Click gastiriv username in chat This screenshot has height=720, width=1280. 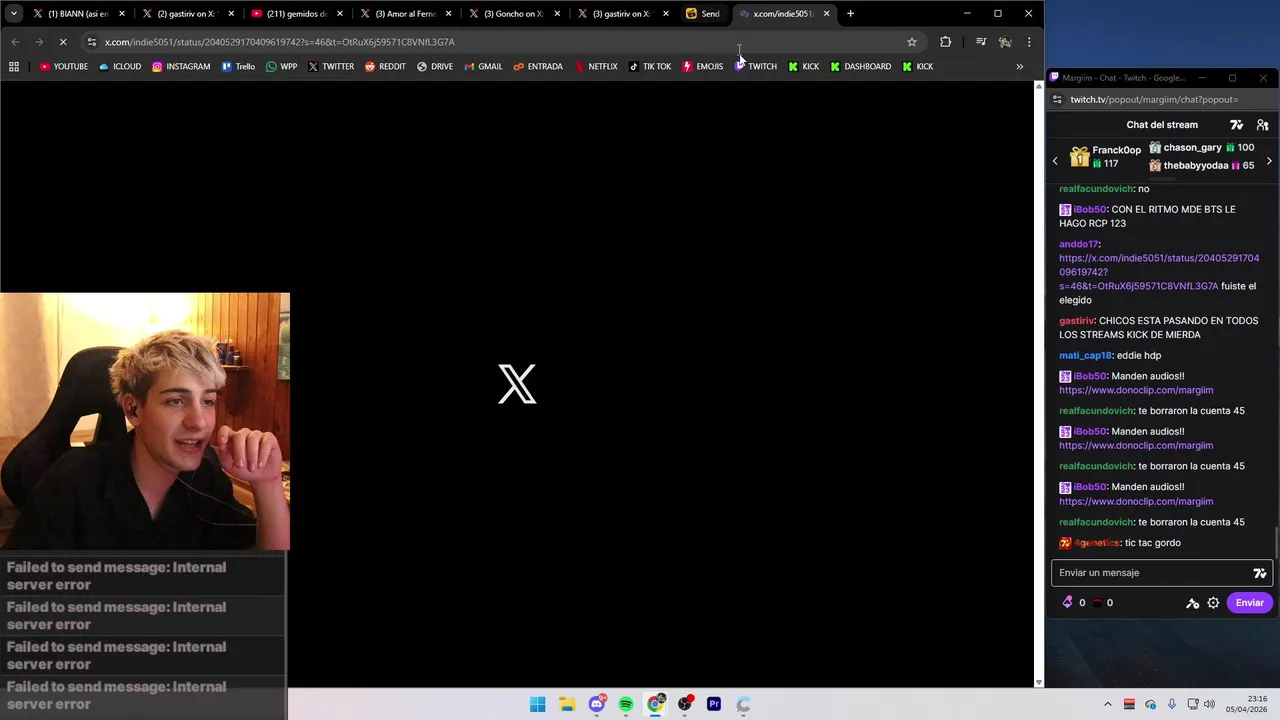pos(1076,321)
